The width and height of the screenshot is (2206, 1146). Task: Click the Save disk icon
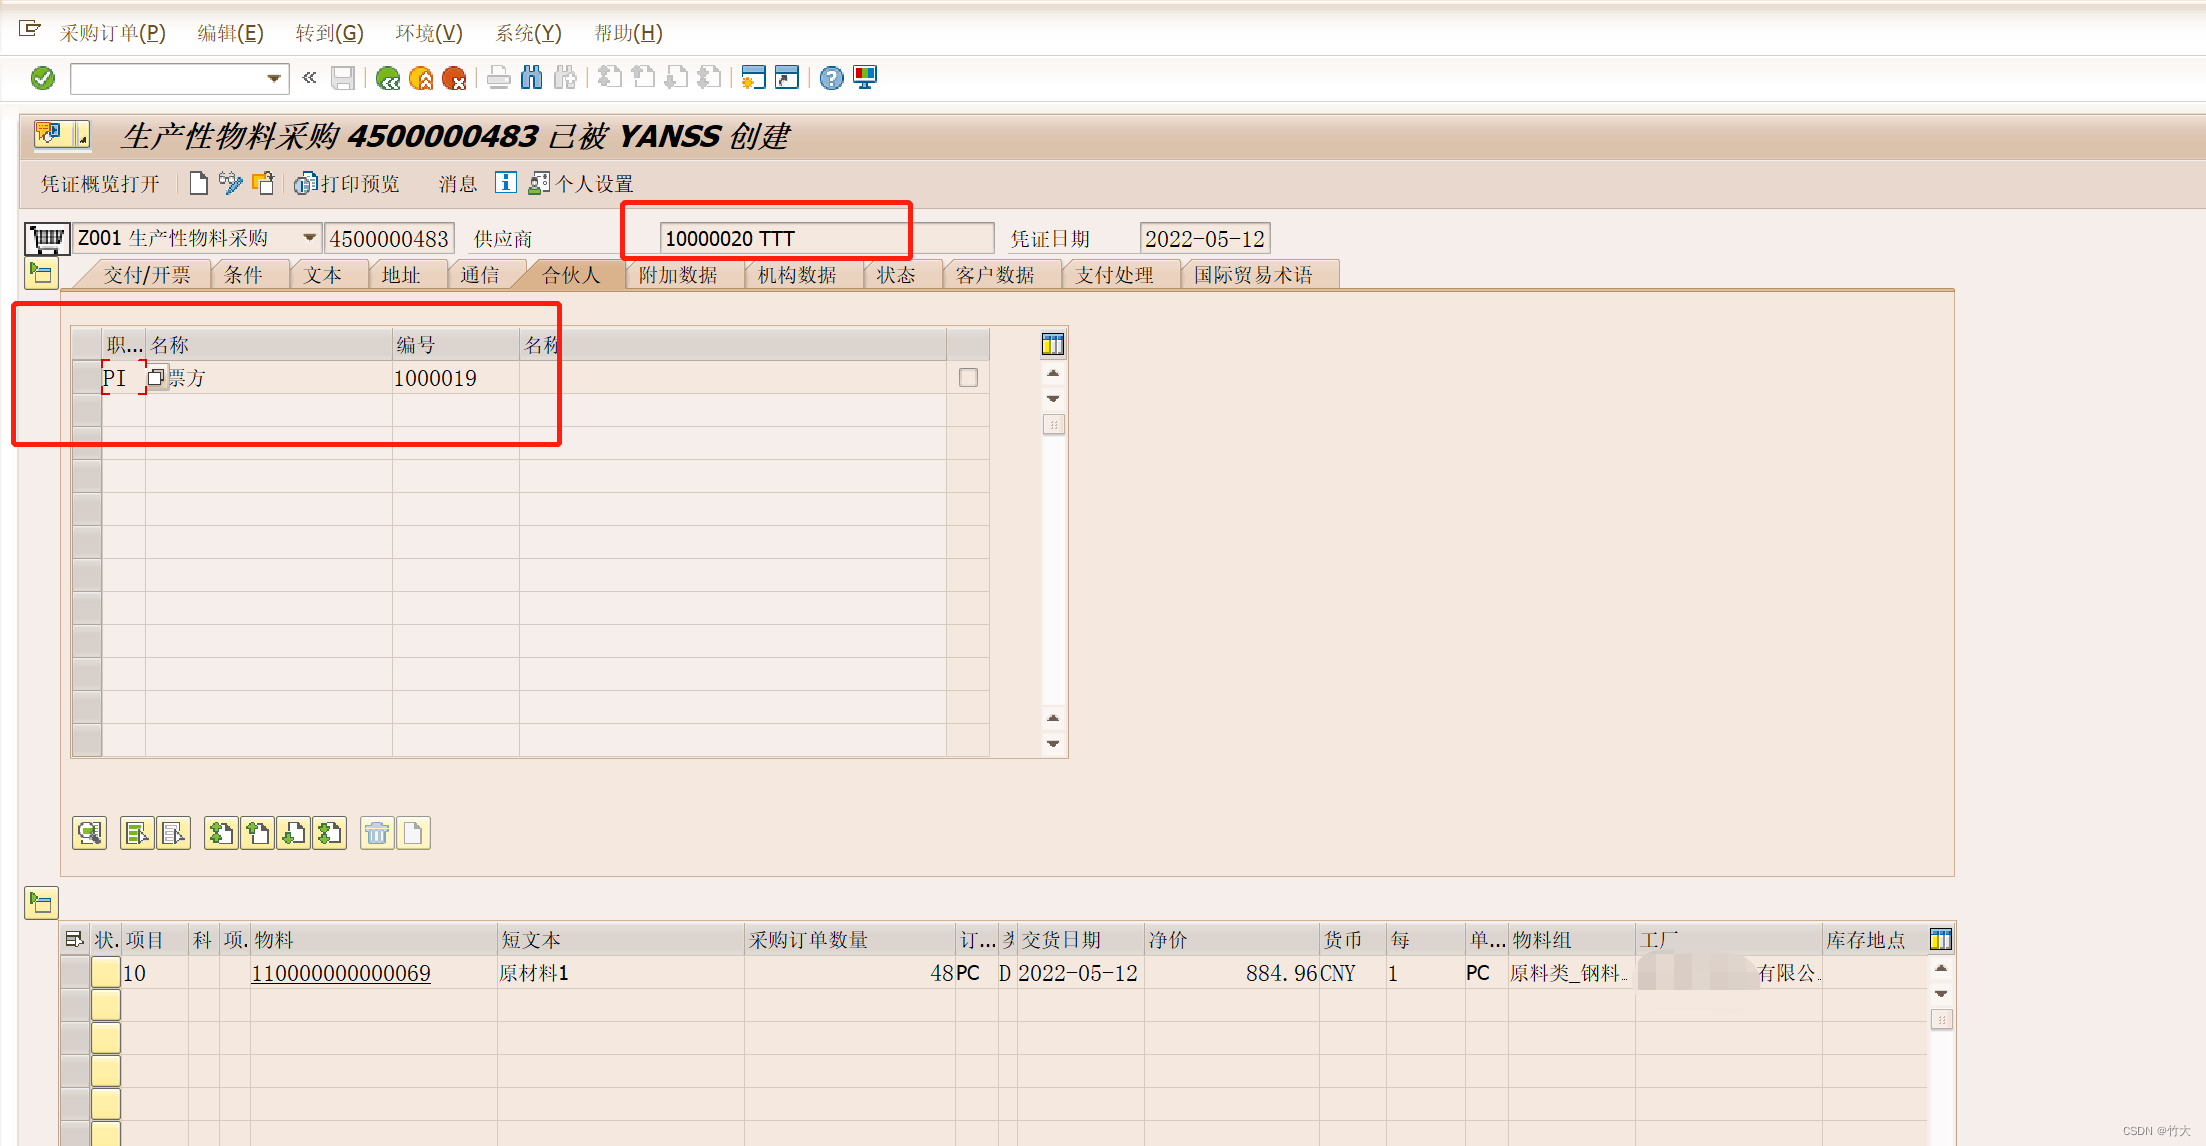tap(343, 78)
